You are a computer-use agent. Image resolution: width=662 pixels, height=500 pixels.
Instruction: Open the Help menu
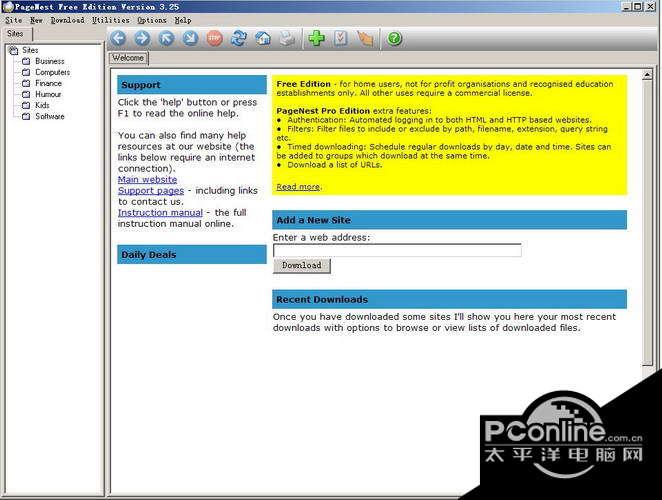183,20
